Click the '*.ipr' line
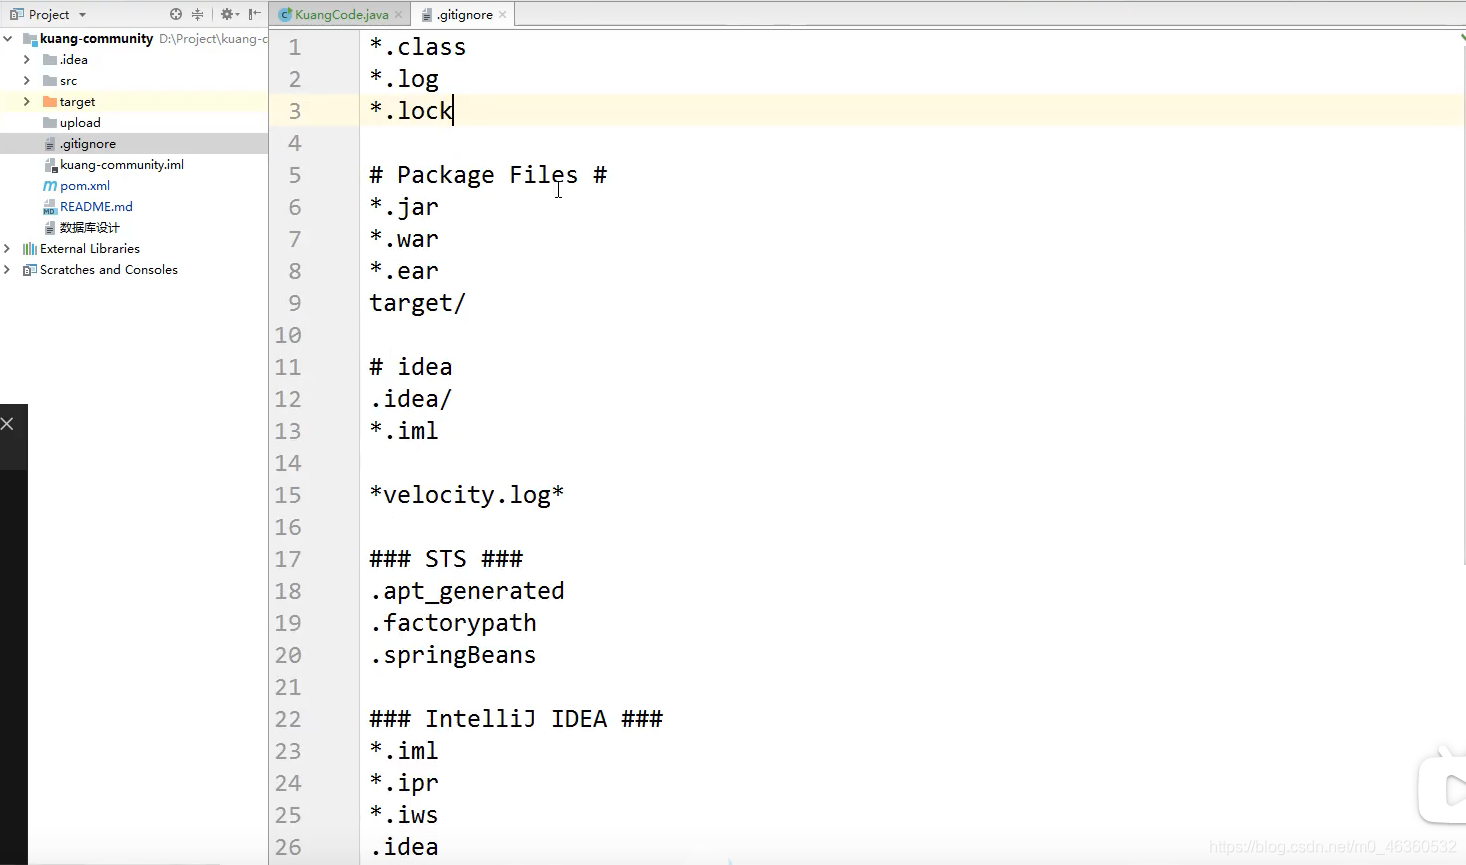This screenshot has width=1466, height=865. click(404, 783)
